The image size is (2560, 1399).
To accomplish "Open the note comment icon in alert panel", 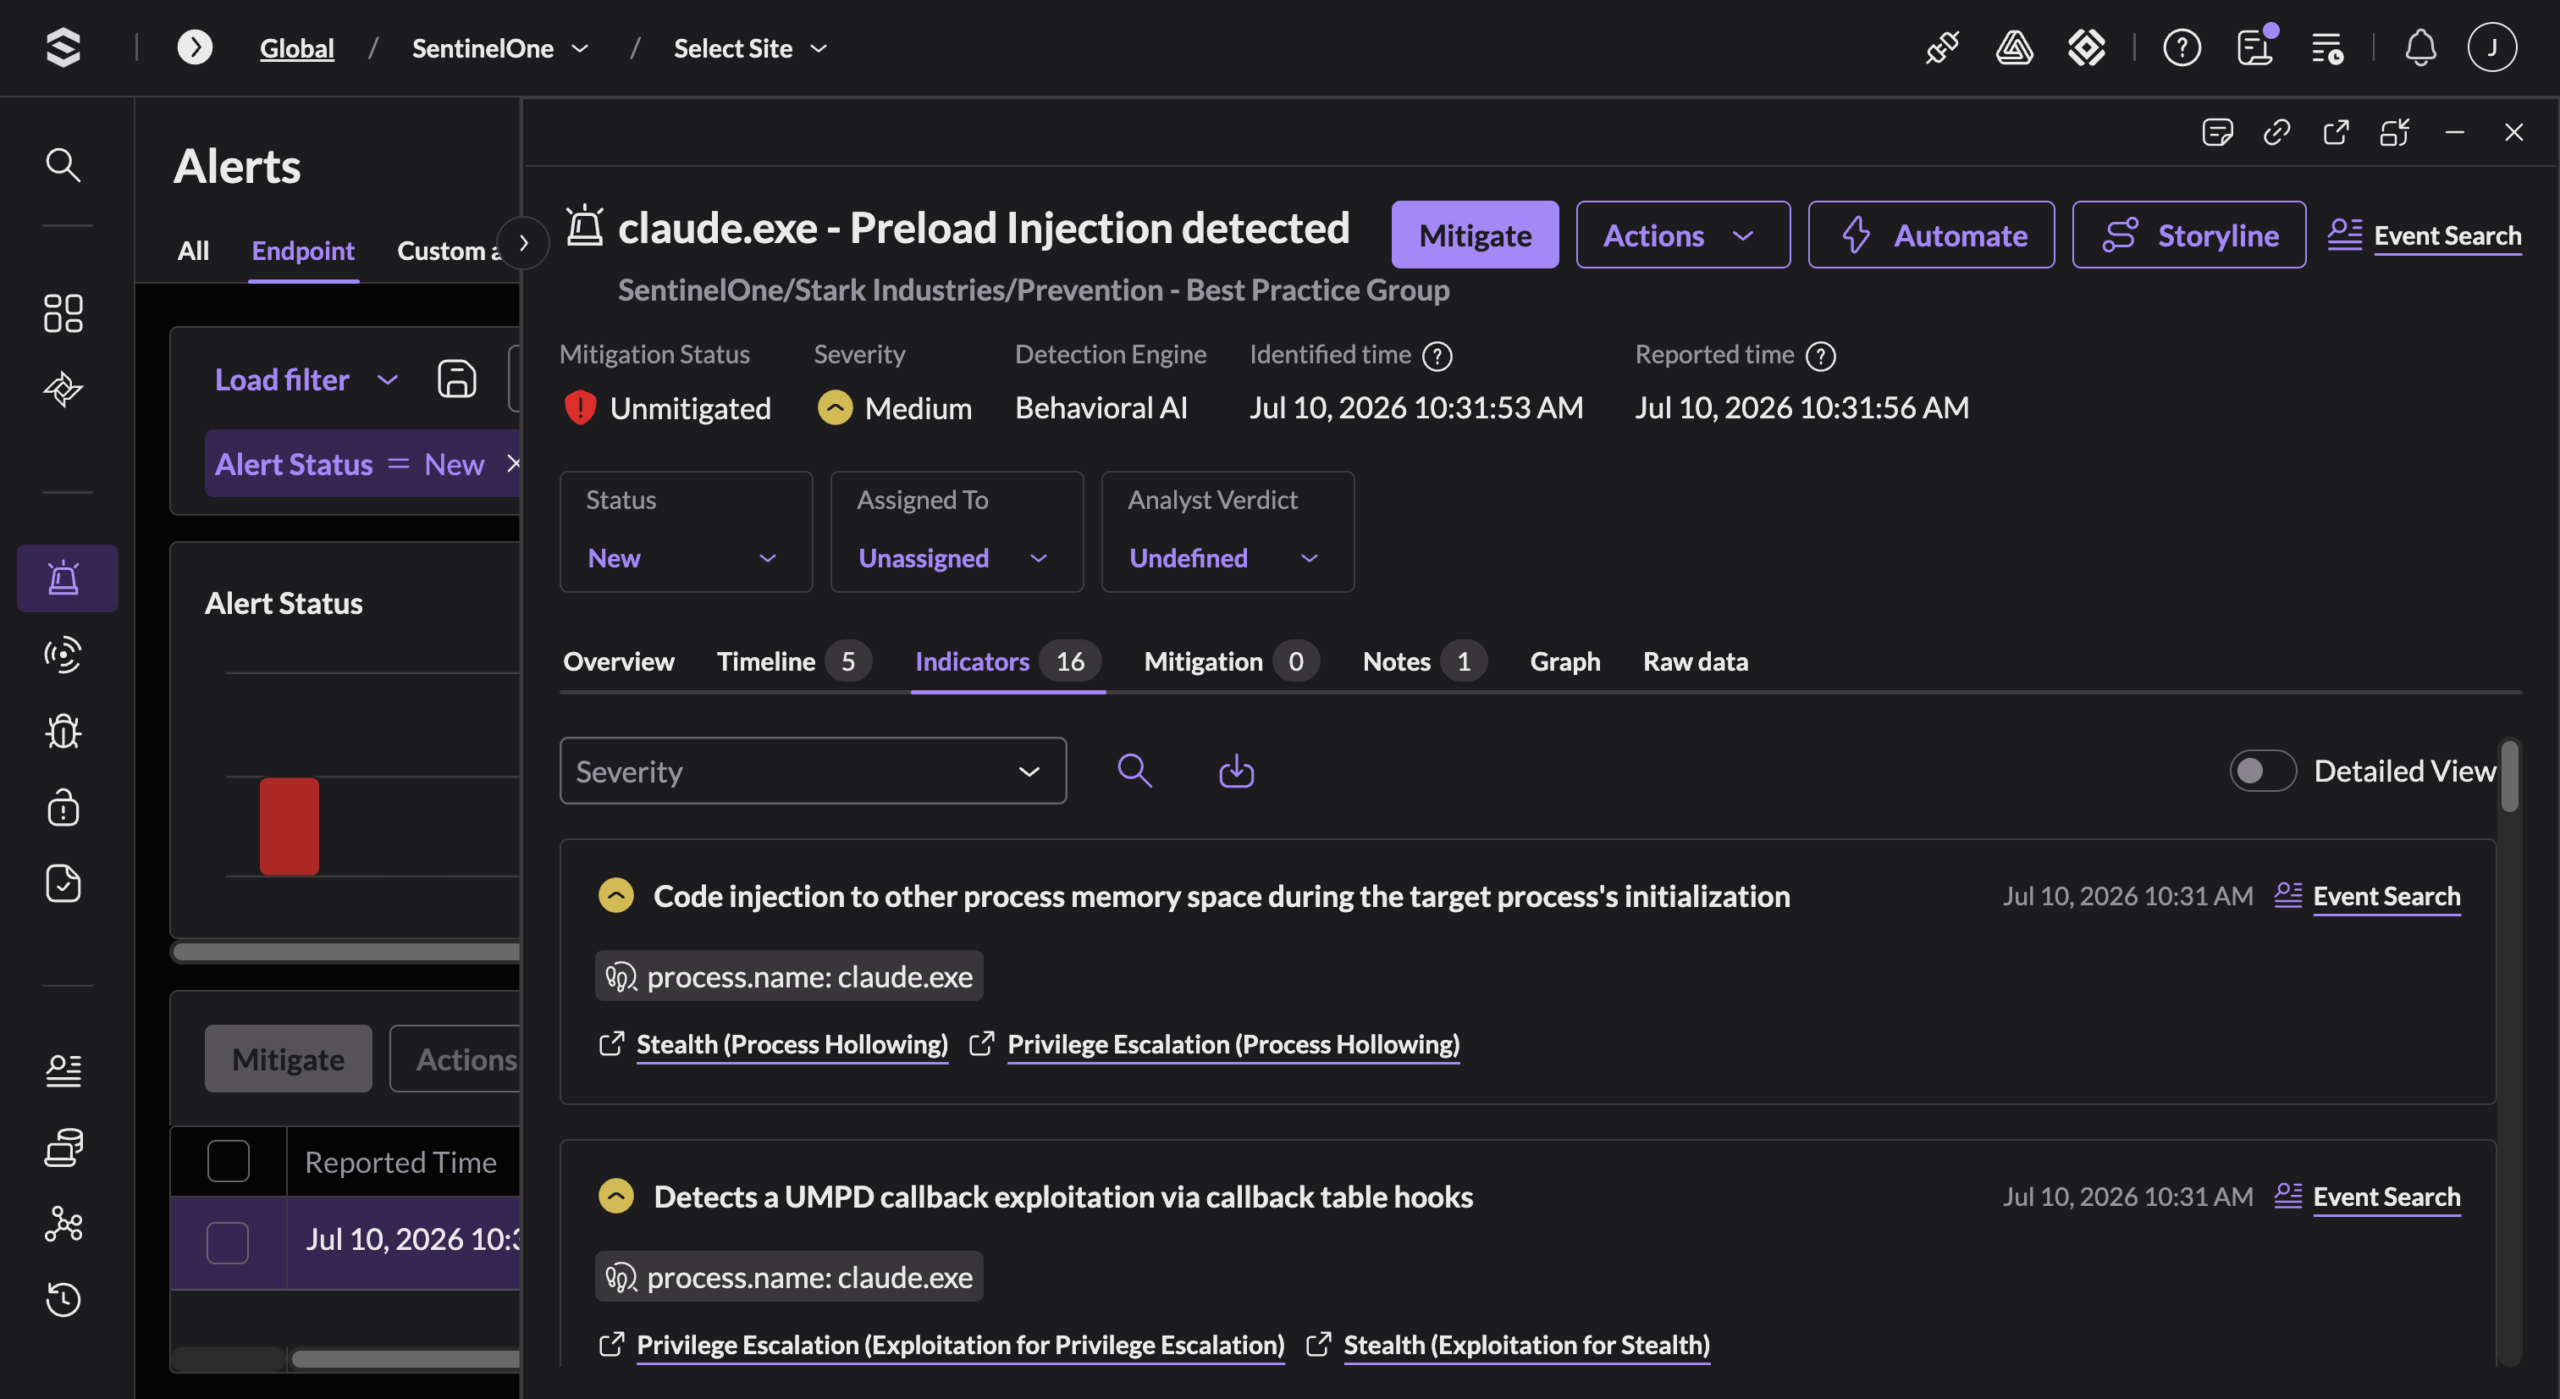I will [2217, 132].
